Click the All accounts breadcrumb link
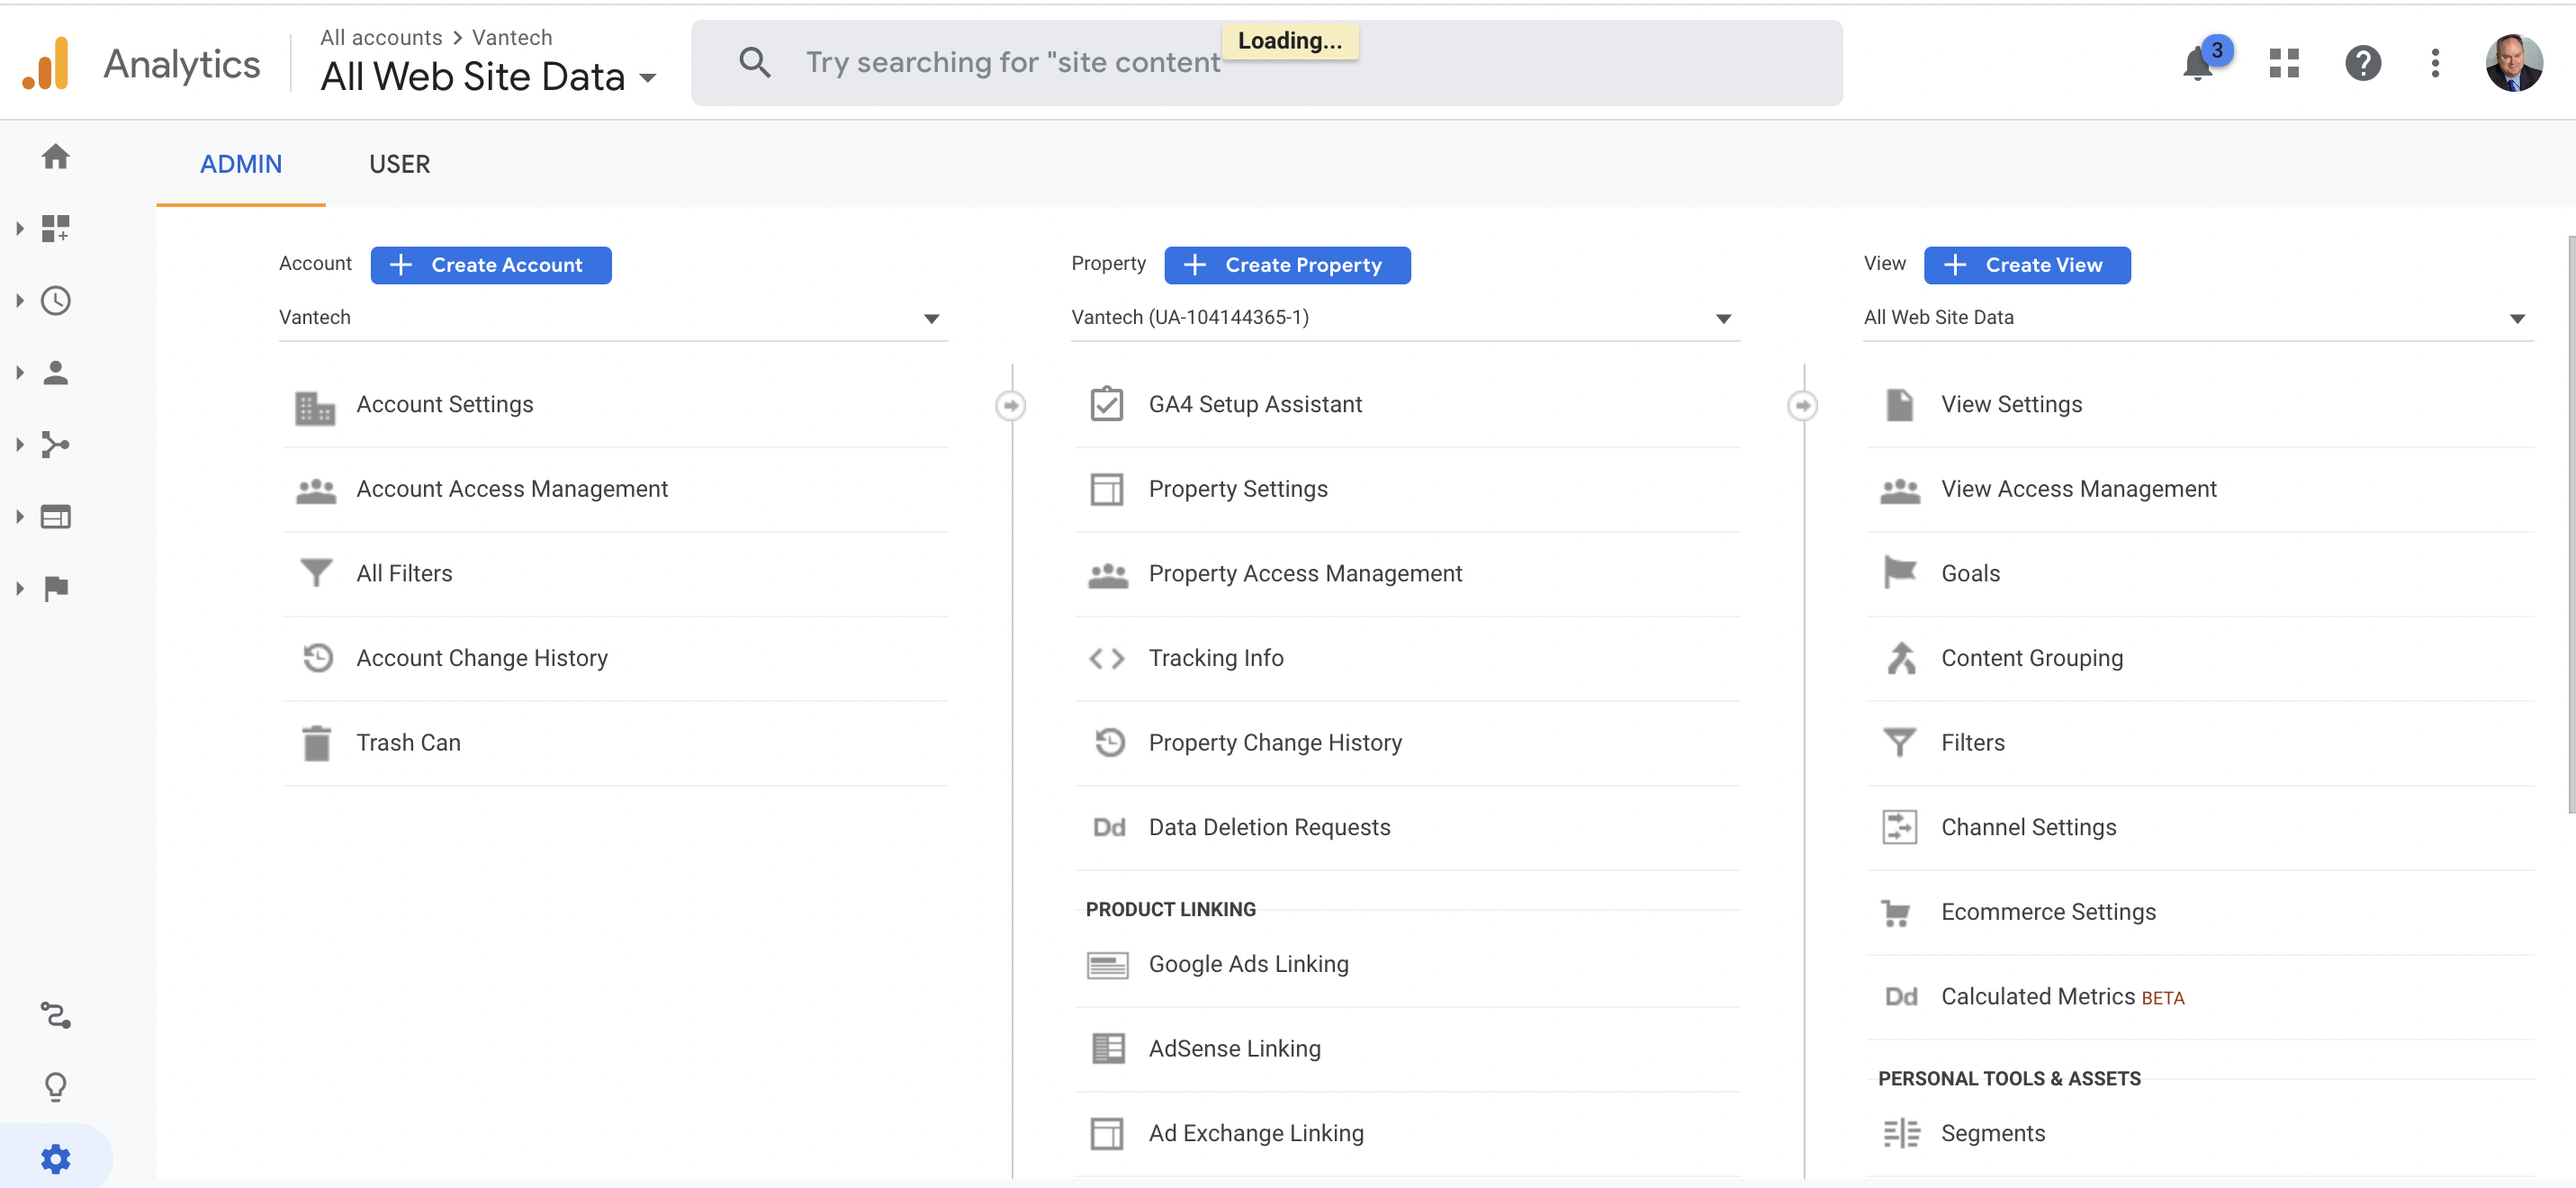The width and height of the screenshot is (2576, 1188). 381,37
